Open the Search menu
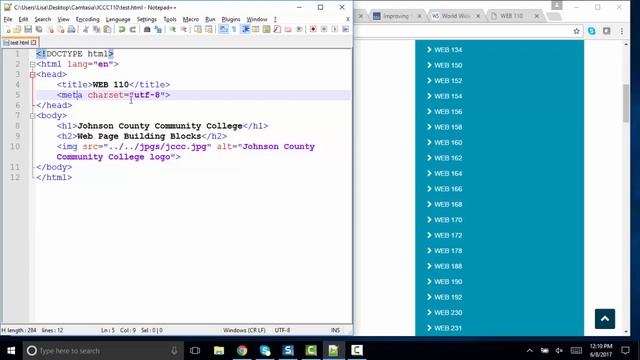 pyautogui.click(x=42, y=19)
